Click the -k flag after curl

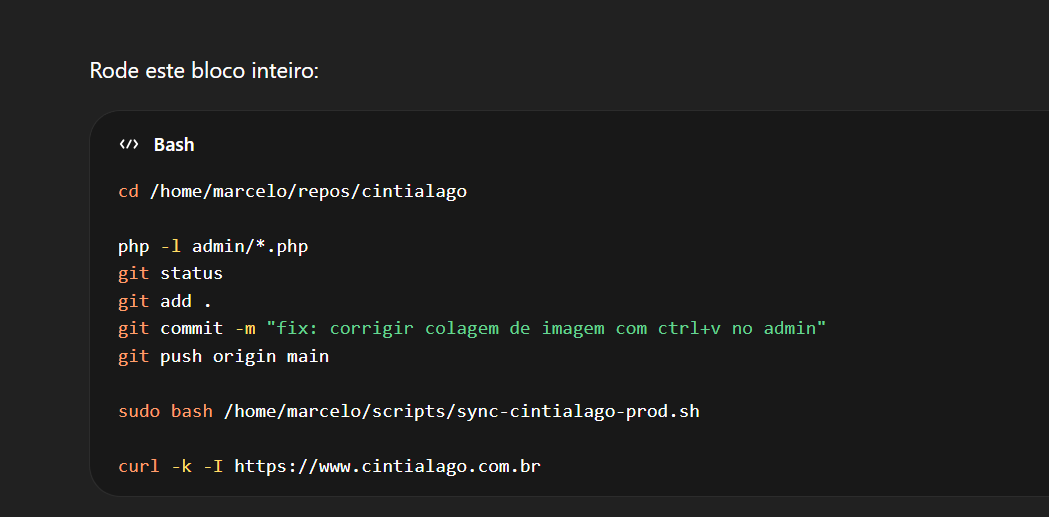(181, 466)
